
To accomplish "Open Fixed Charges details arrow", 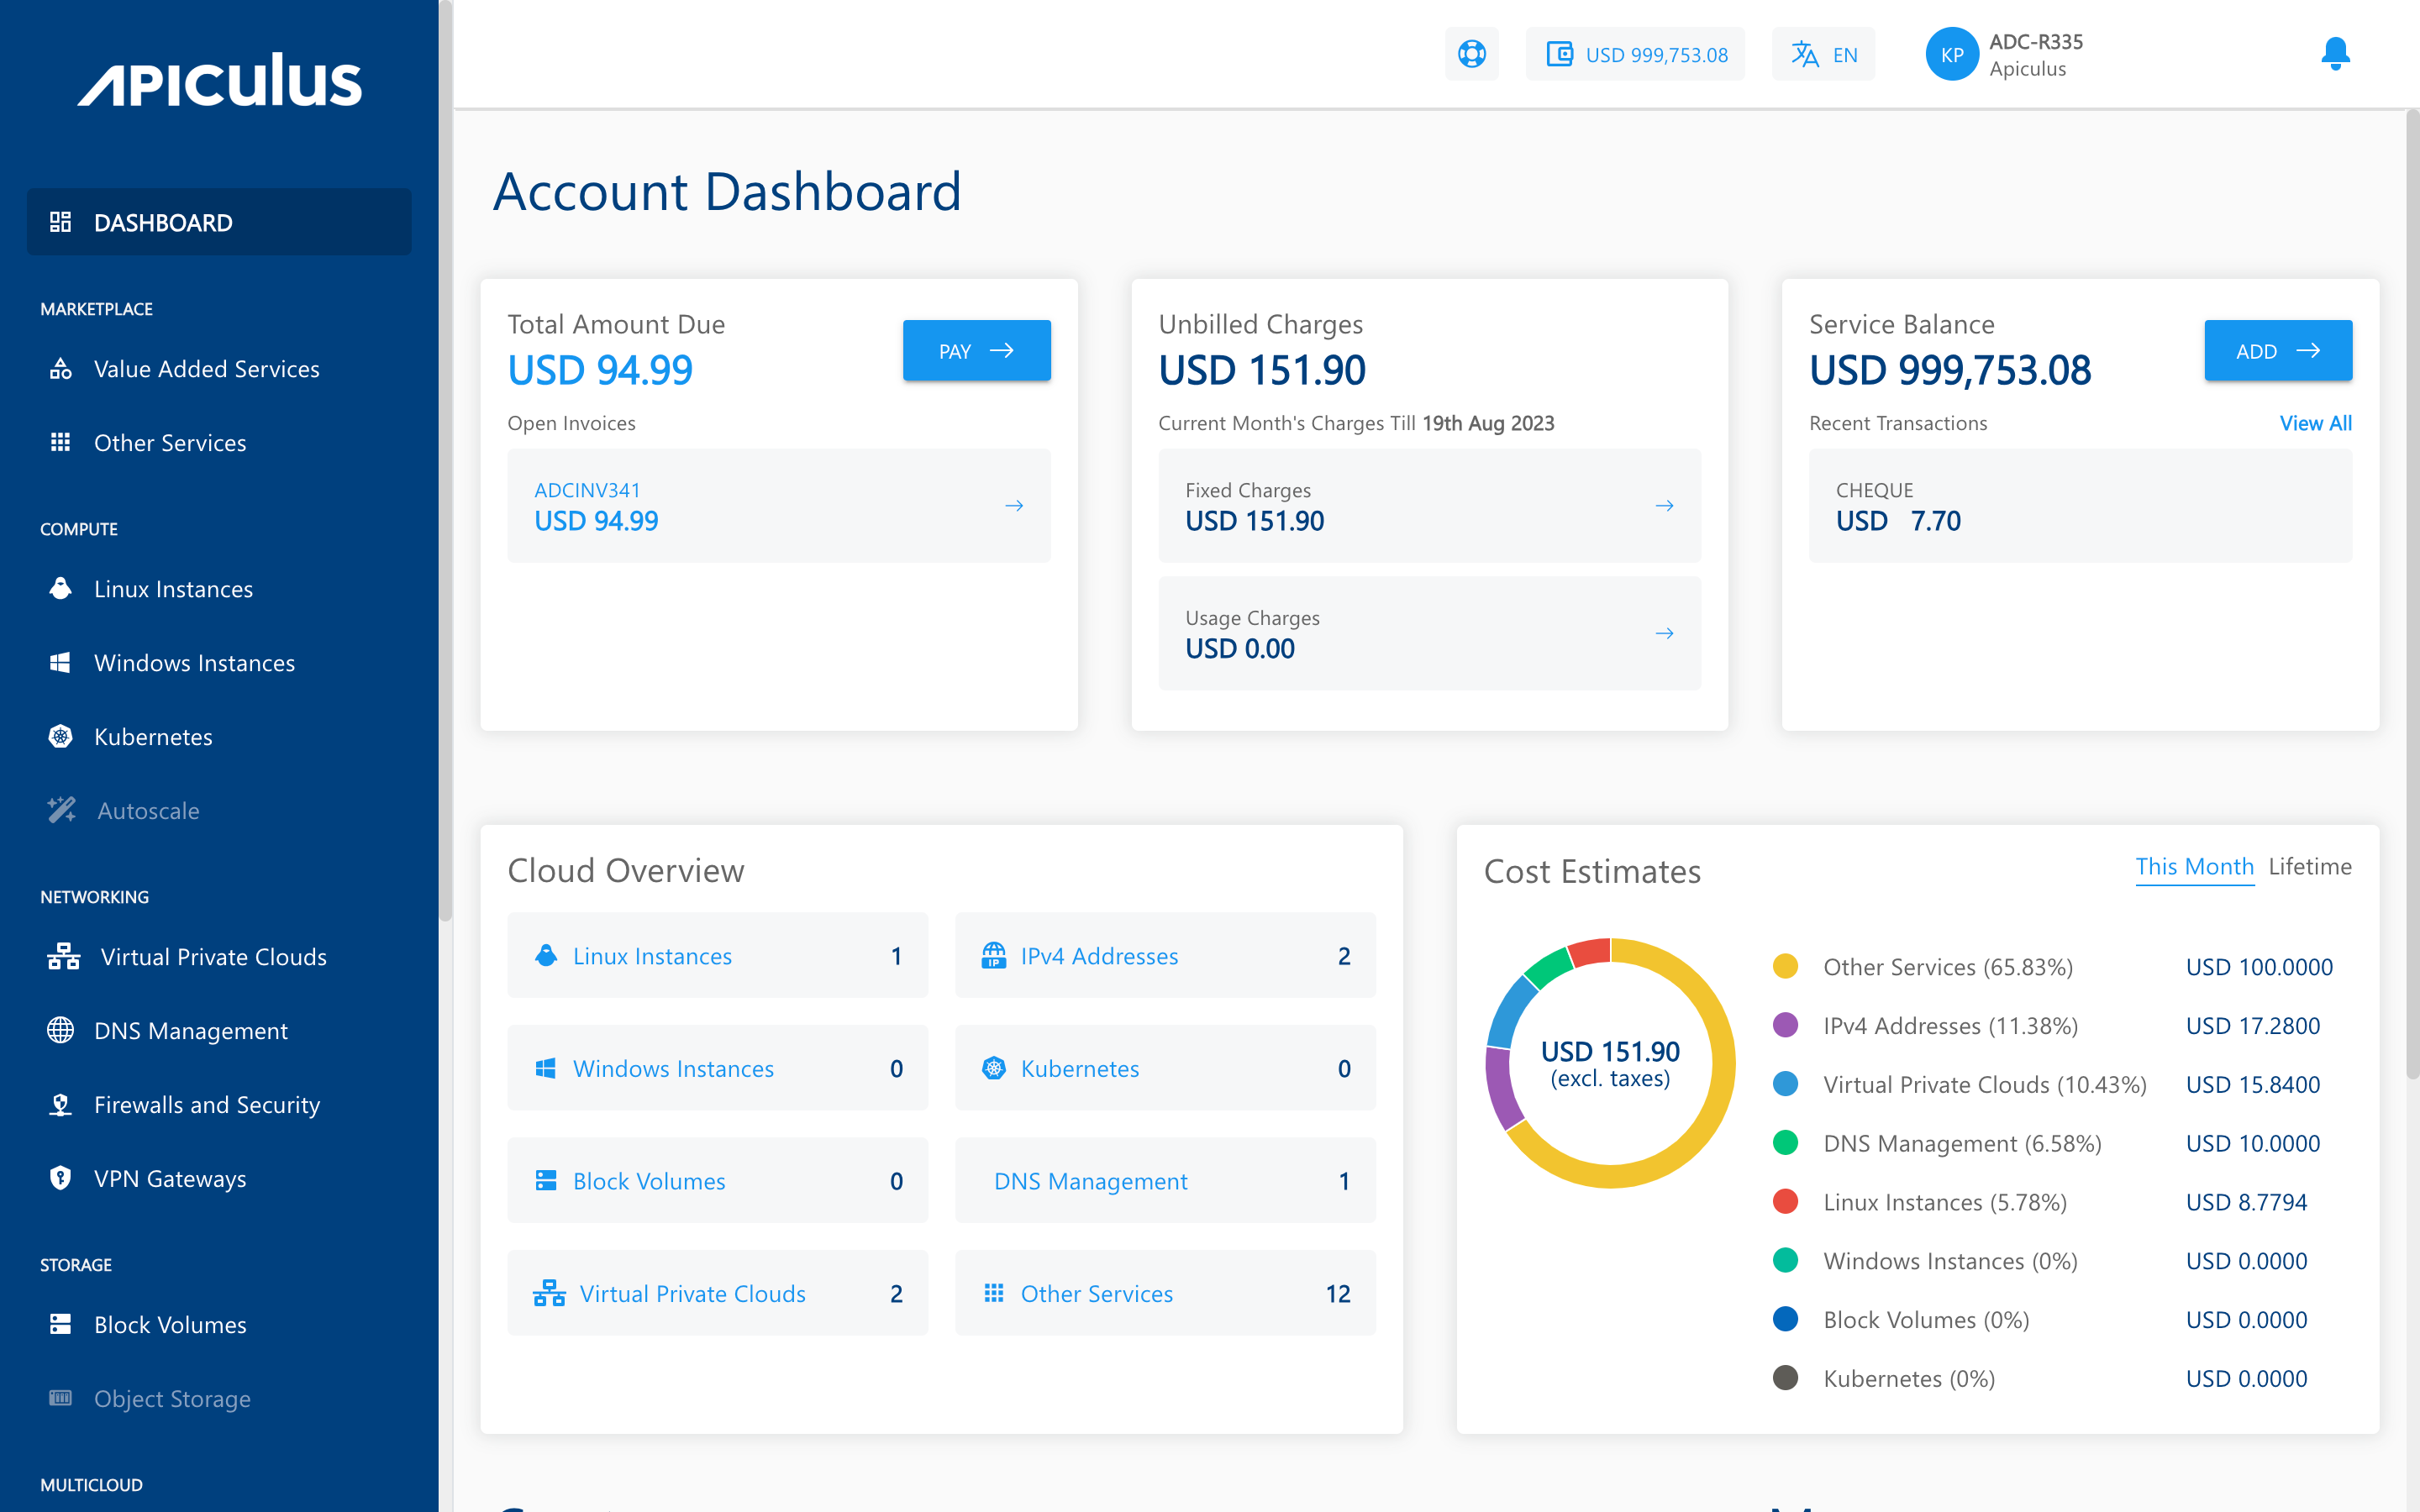I will click(1664, 505).
